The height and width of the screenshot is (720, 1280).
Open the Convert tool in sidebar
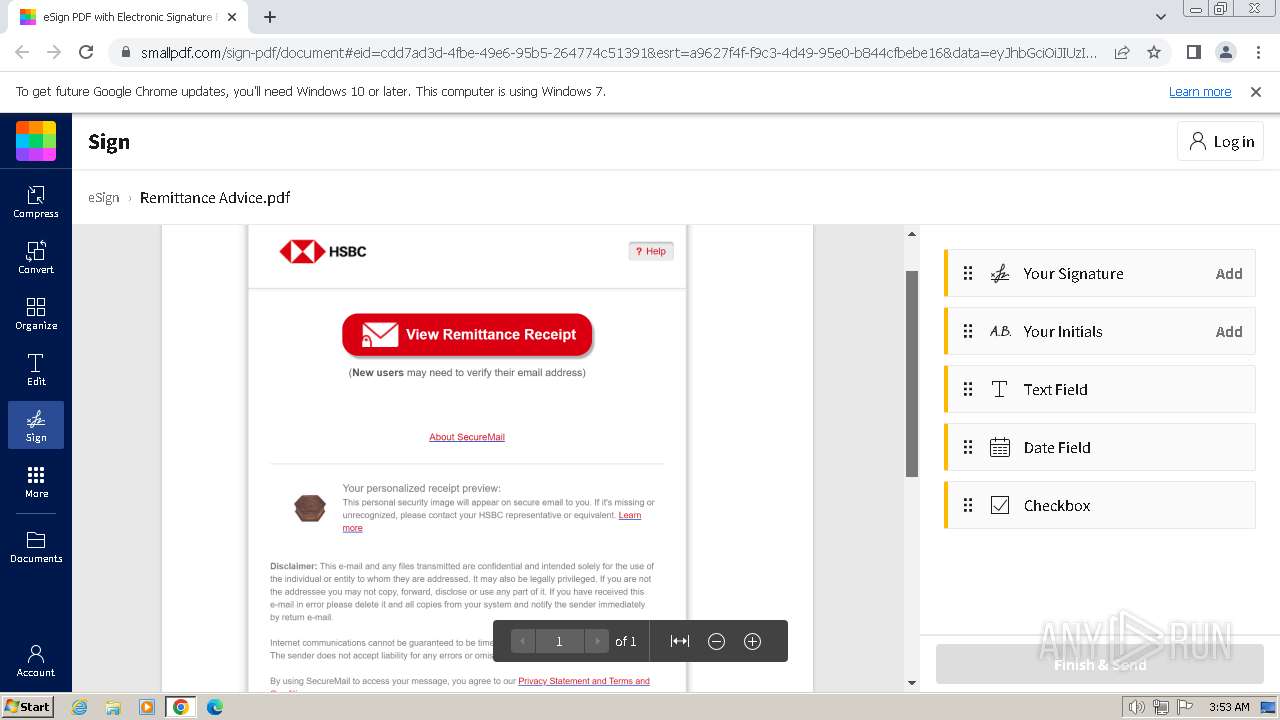pyautogui.click(x=36, y=257)
